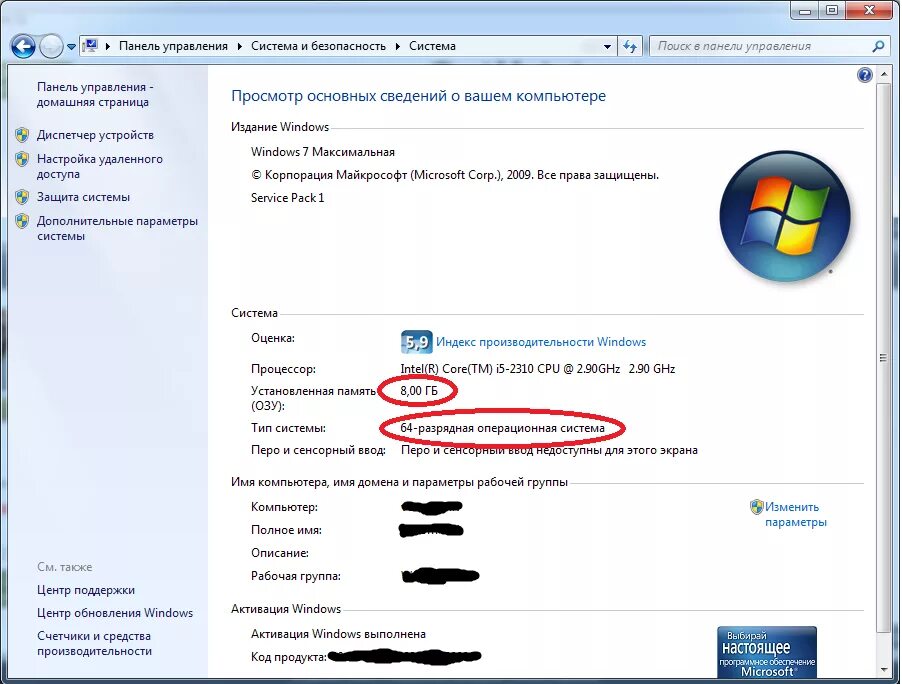Screen dimensions: 902x684
Task: Select the processor value Intel(R) Core(TM) i5-2310
Action: pyautogui.click(x=538, y=369)
